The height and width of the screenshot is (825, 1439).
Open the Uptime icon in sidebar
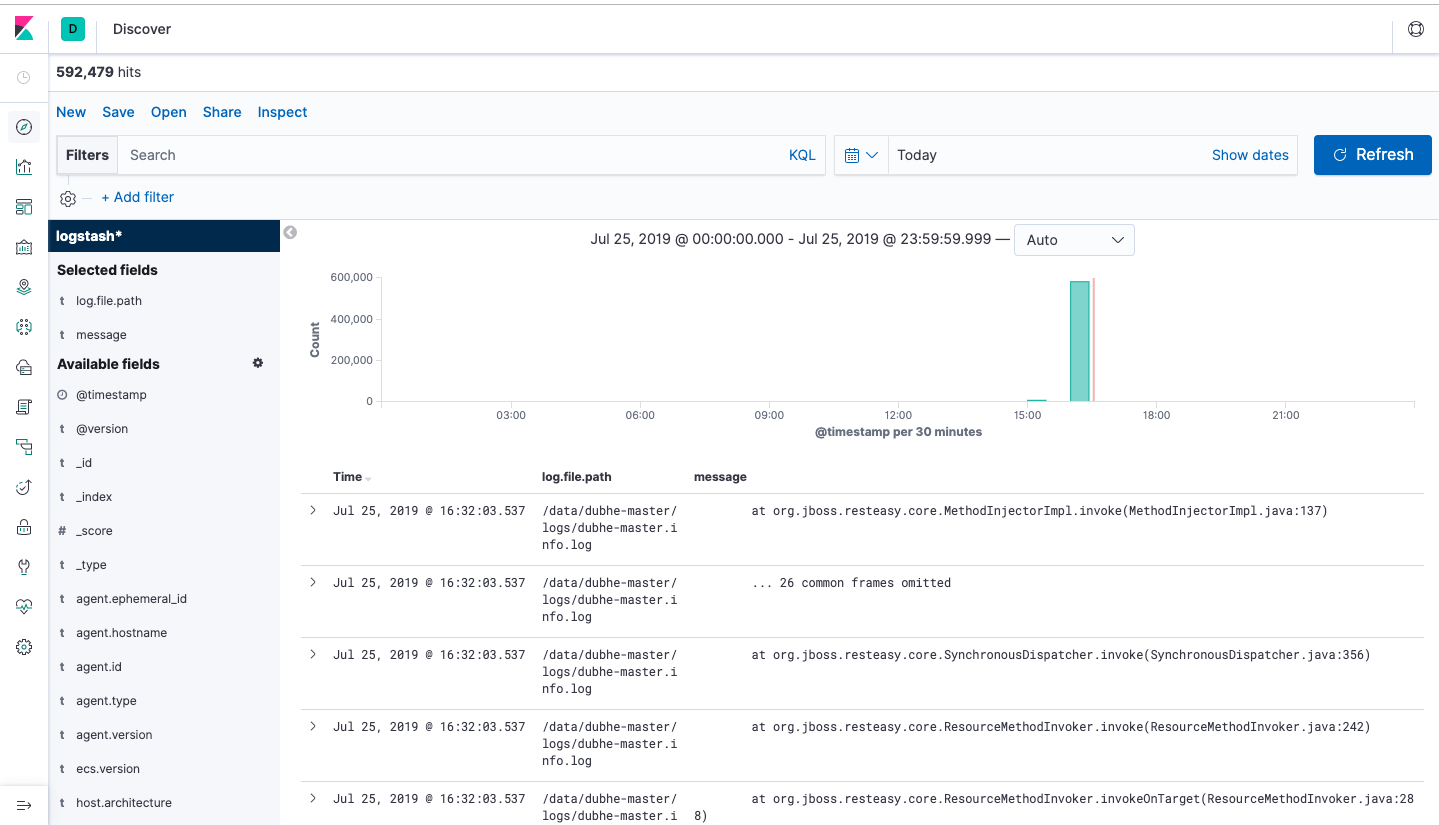(x=24, y=487)
